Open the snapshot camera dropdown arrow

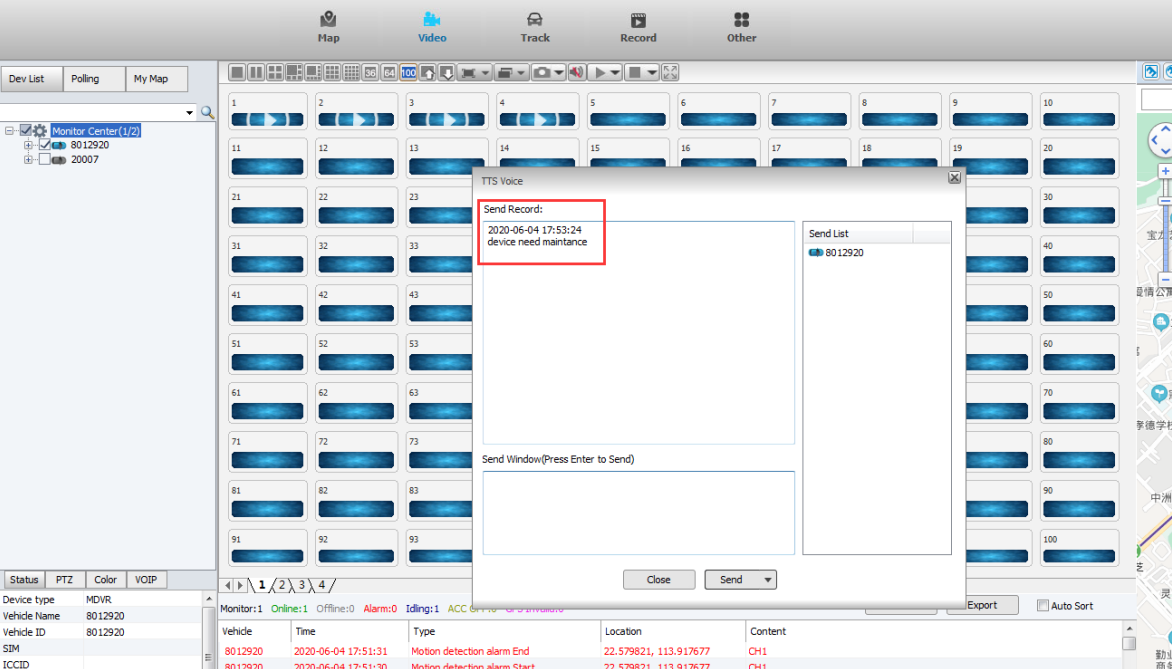(x=558, y=73)
